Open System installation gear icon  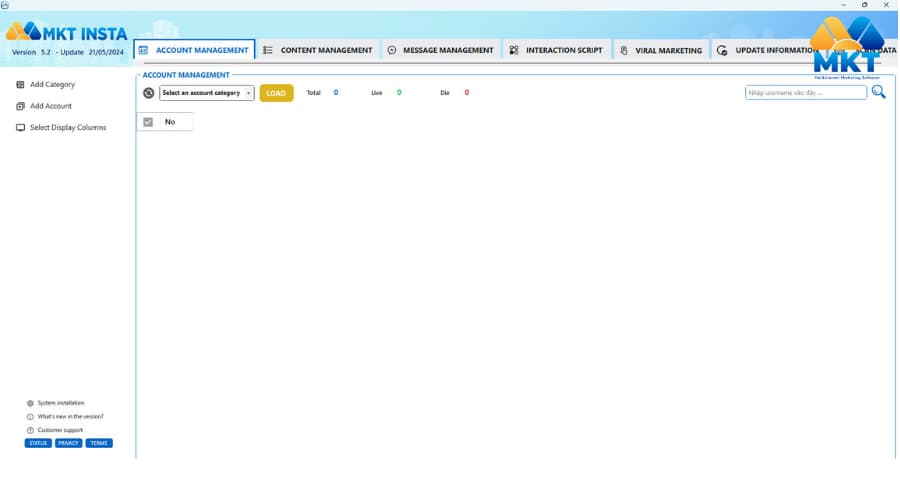coord(30,403)
